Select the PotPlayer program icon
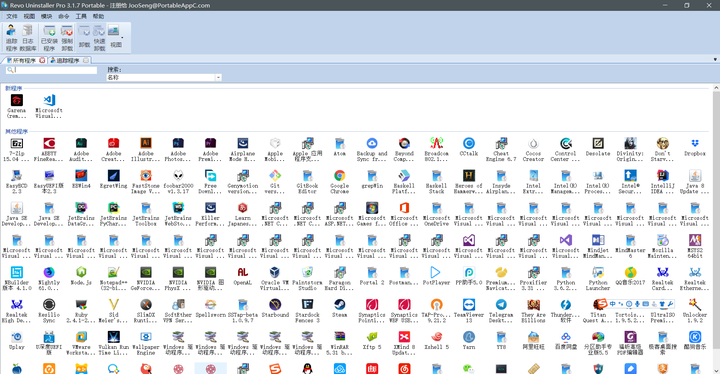The height and width of the screenshot is (374, 720). pyautogui.click(x=436, y=276)
